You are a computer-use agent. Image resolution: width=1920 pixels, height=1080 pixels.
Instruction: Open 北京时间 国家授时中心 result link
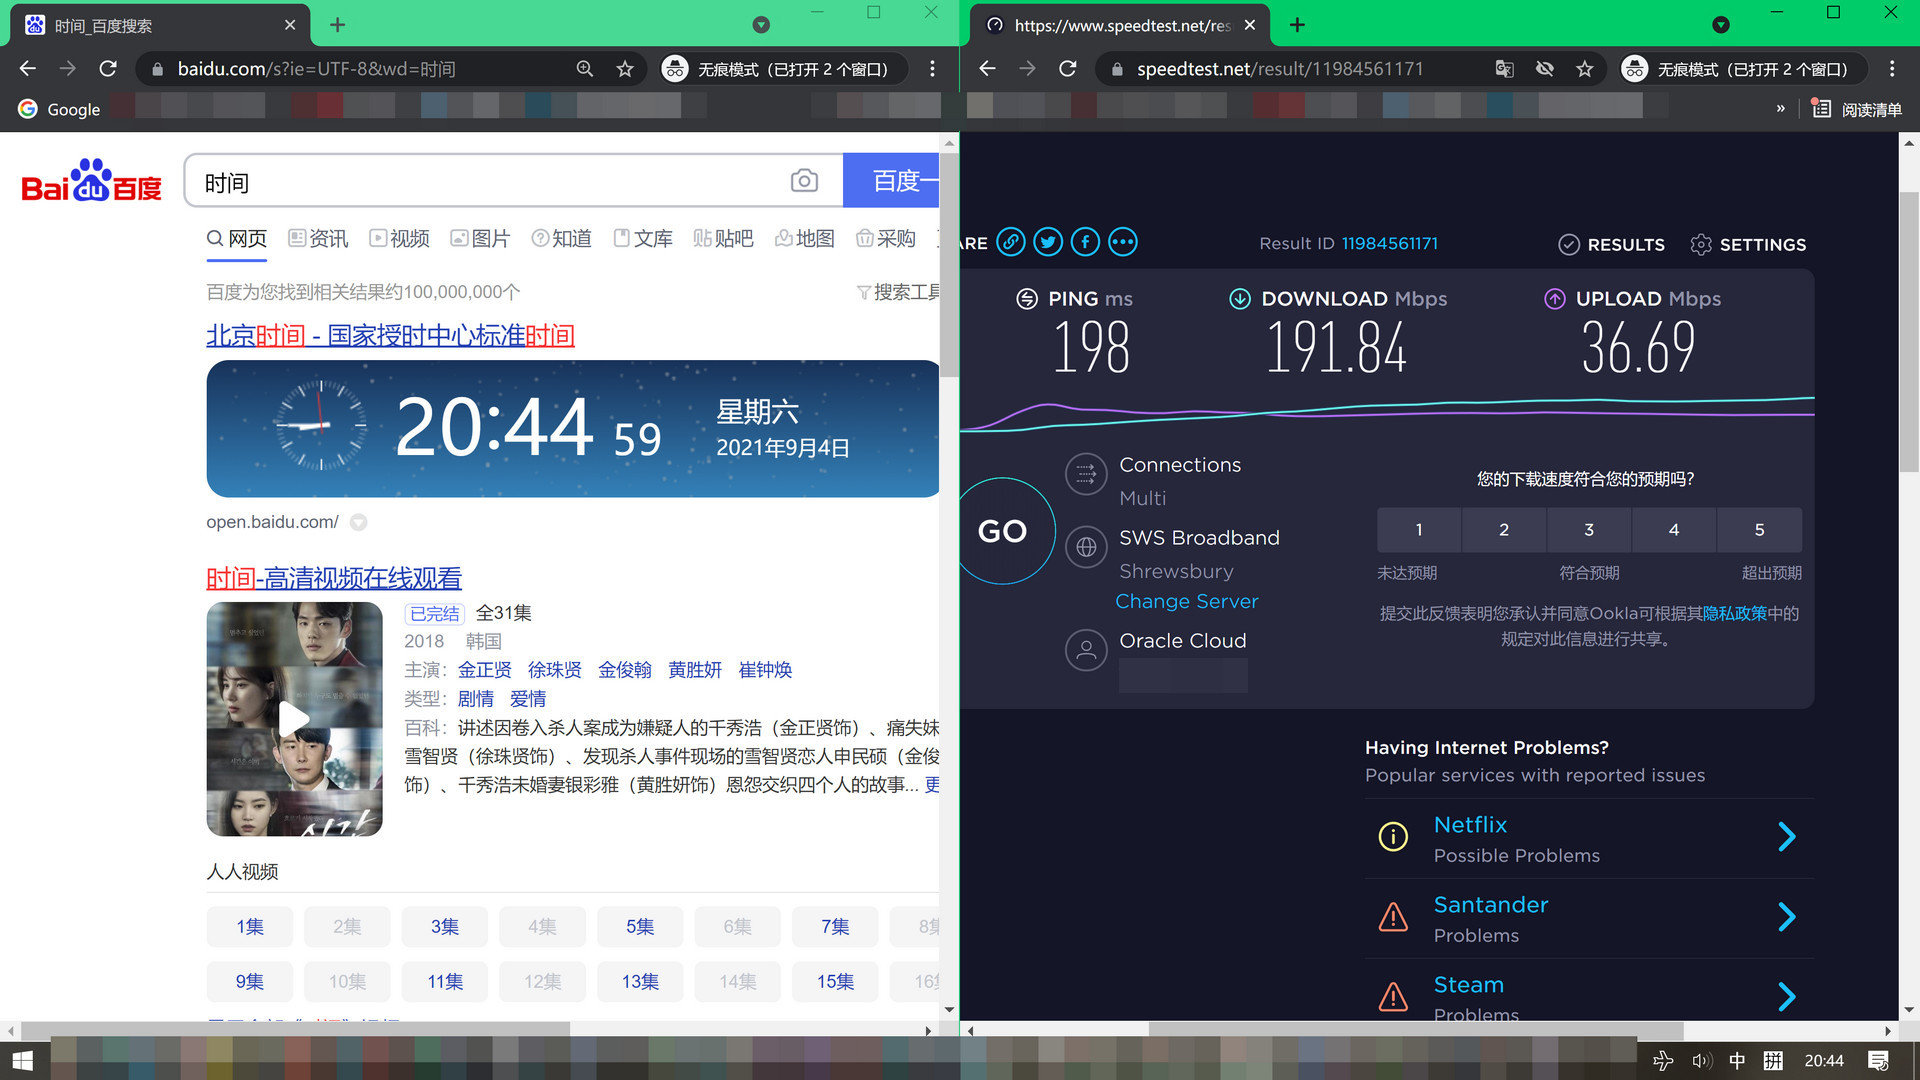[x=390, y=335]
